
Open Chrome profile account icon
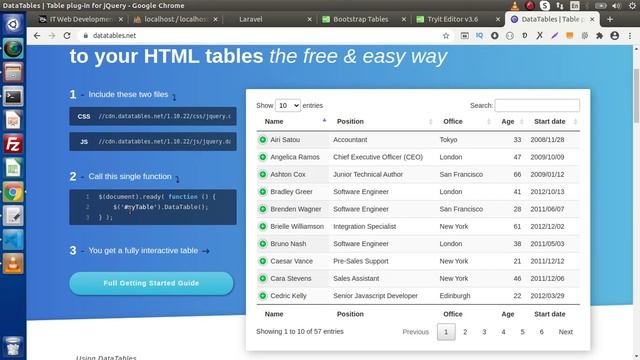pos(615,36)
